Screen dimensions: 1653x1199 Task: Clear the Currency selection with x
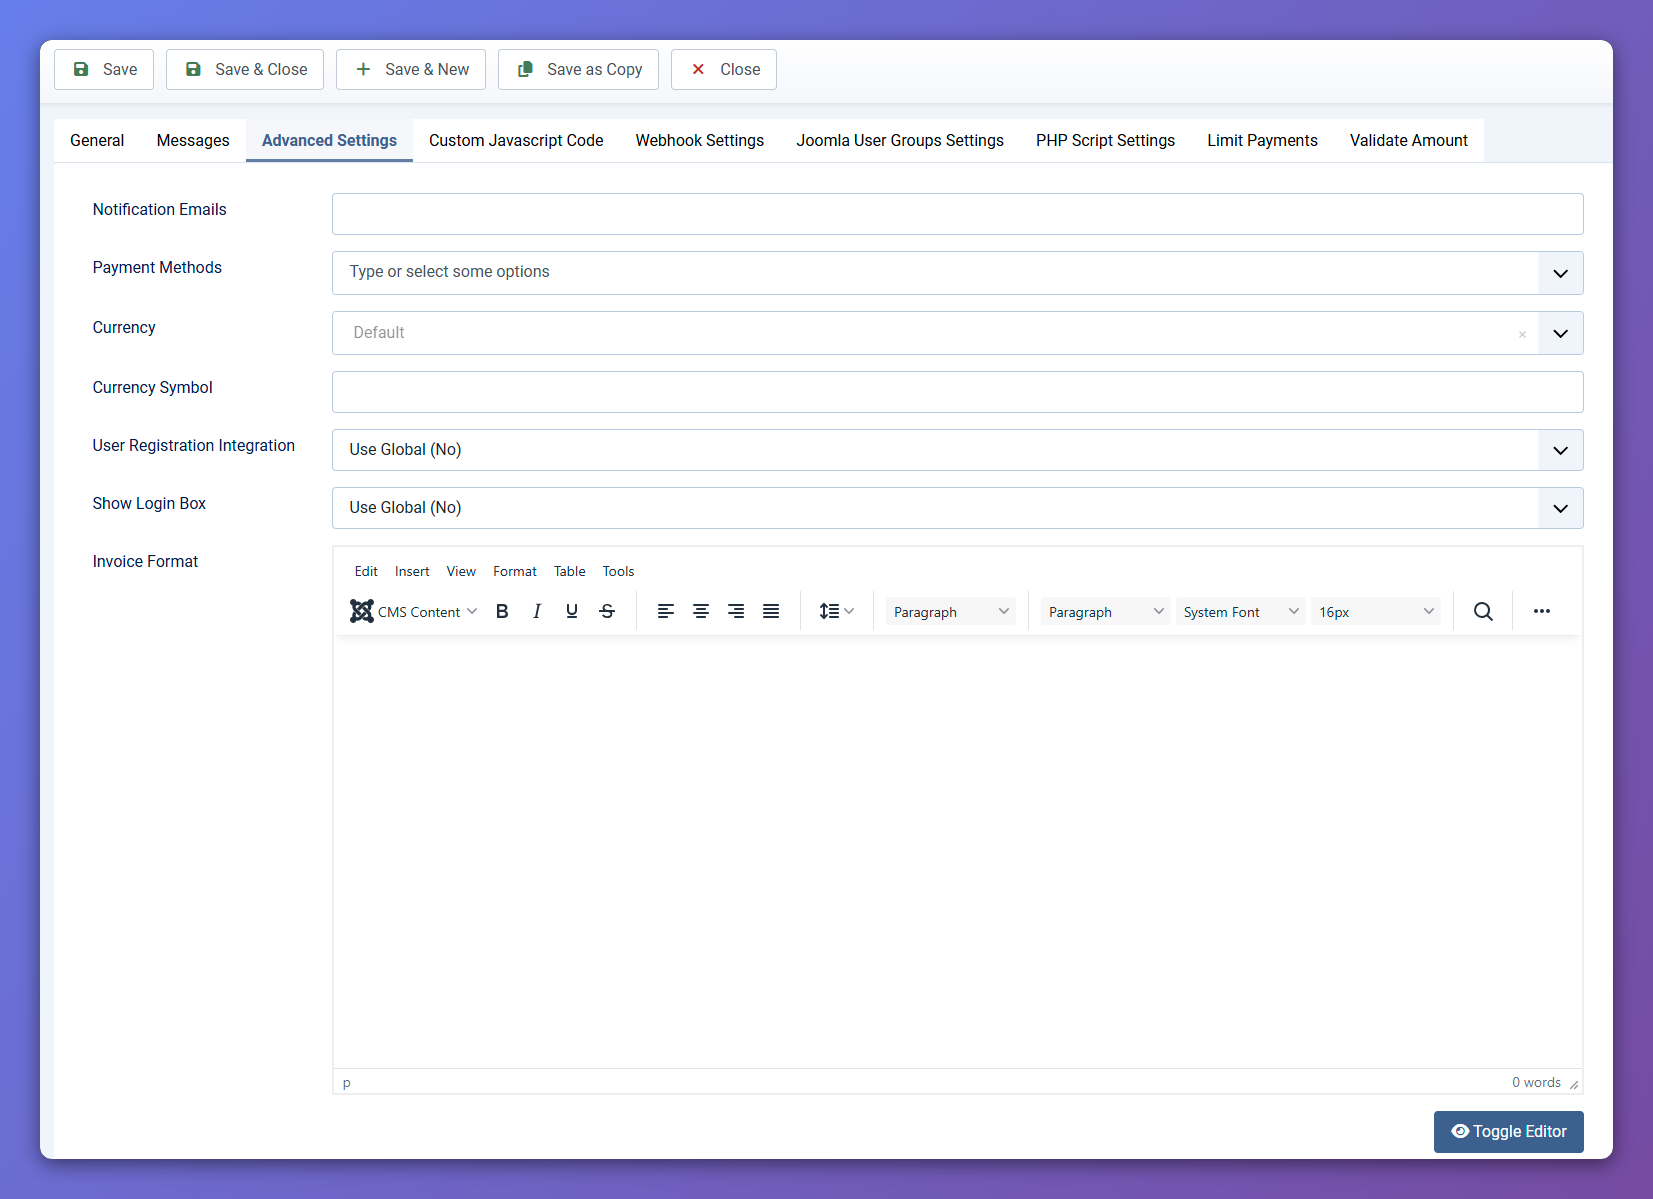coord(1522,334)
